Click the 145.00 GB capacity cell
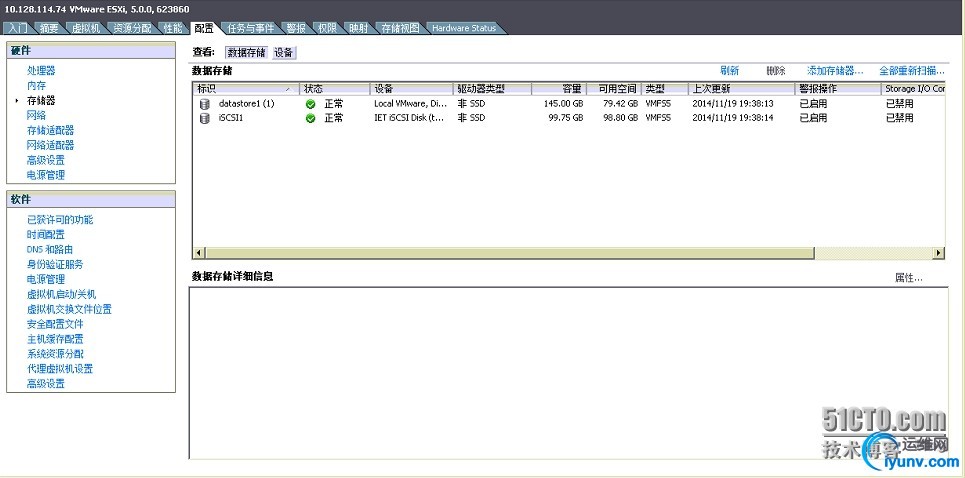 click(563, 104)
